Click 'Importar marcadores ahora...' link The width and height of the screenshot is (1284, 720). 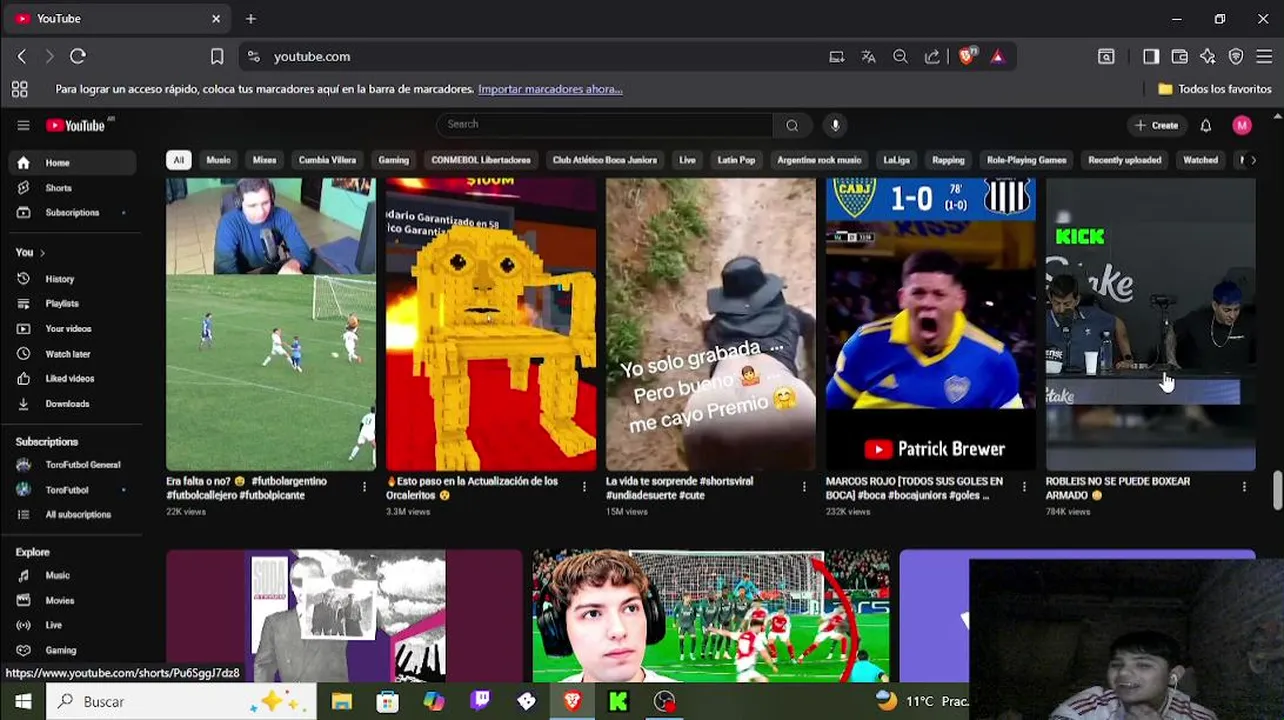550,89
